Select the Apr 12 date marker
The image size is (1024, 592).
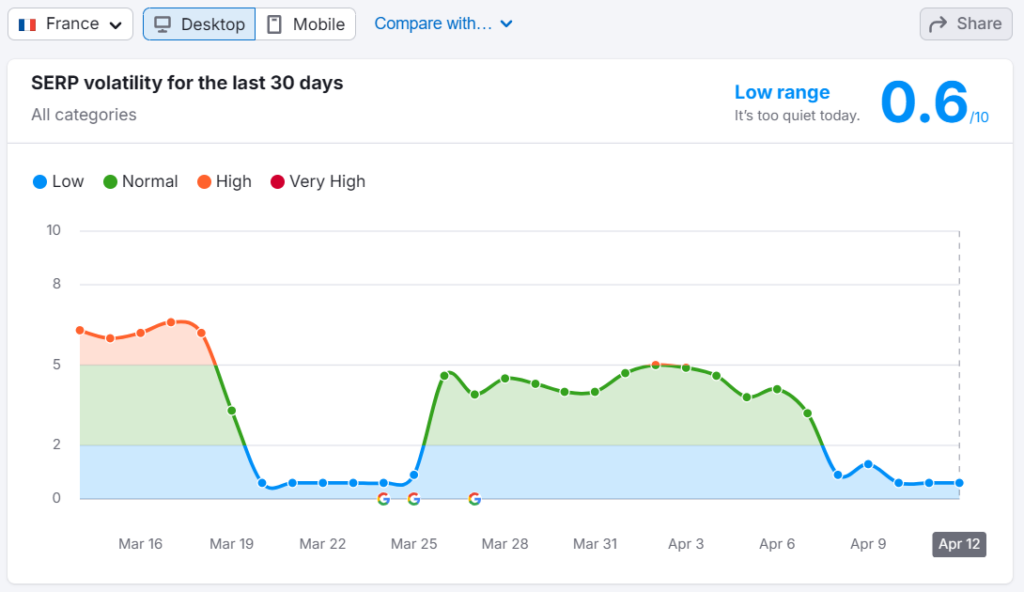959,544
